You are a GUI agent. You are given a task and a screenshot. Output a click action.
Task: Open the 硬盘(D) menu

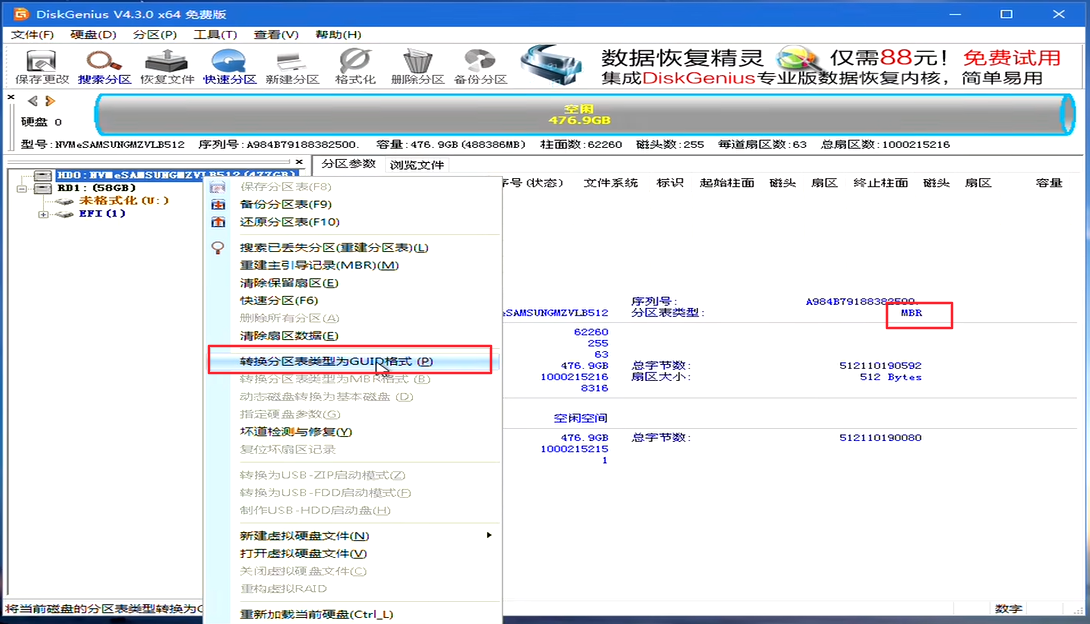[93, 34]
